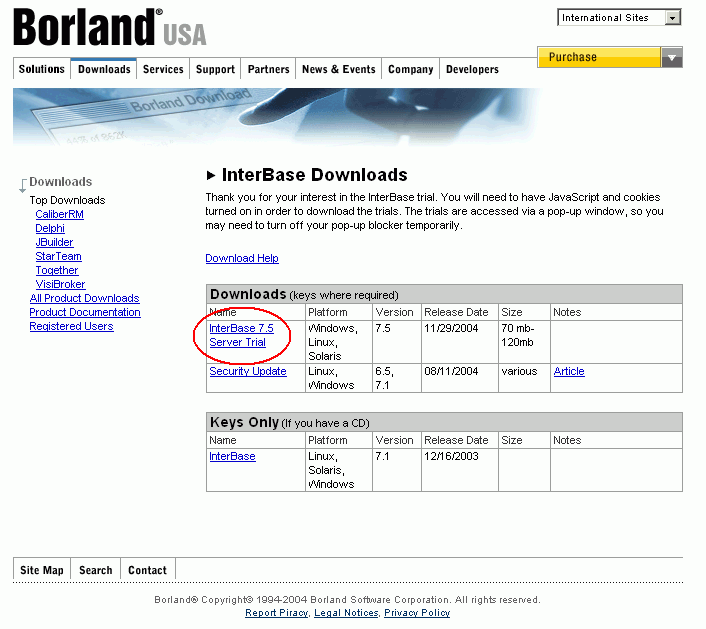Open the Article notes link
This screenshot has height=629, width=706.
569,371
